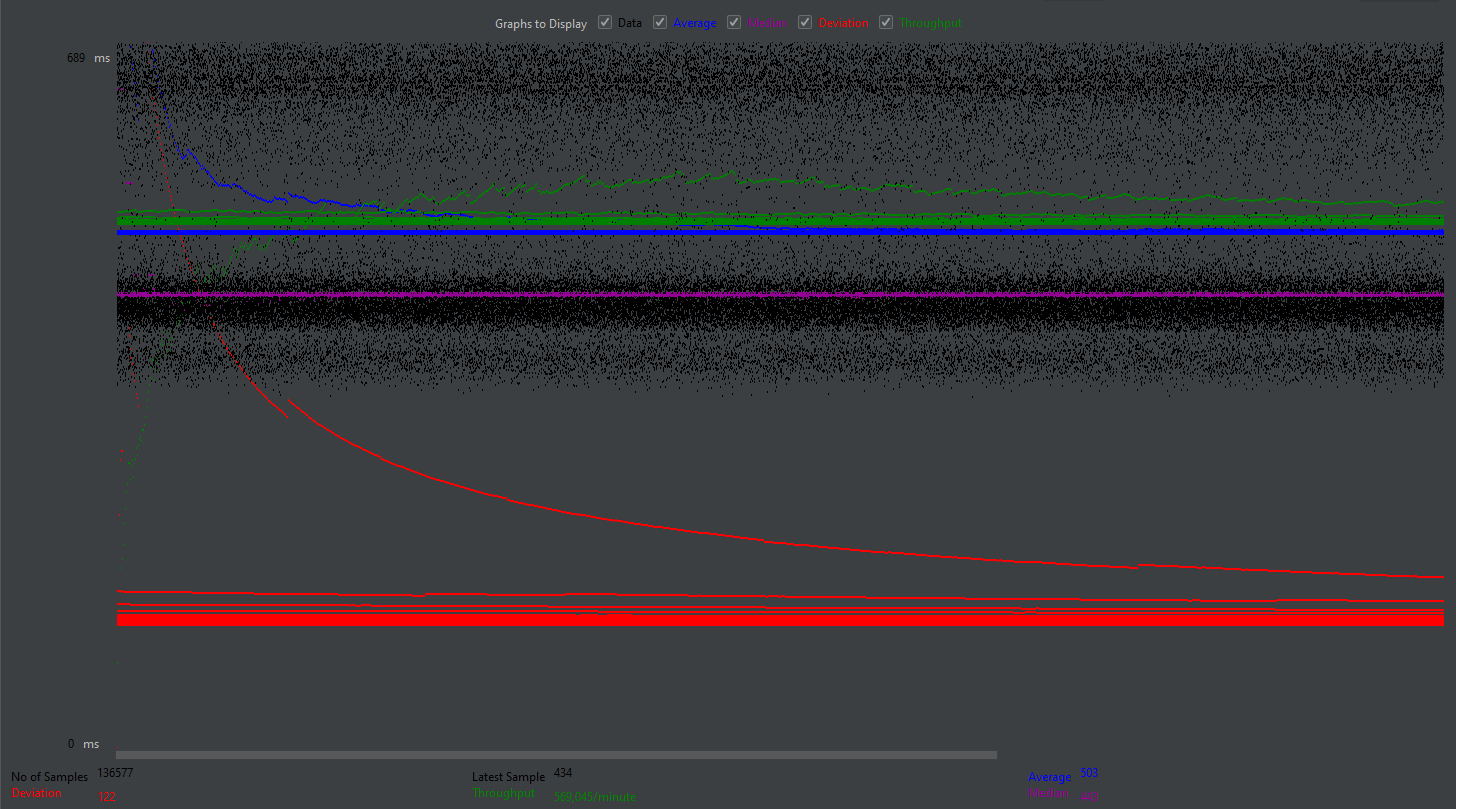Viewport: 1458px width, 809px height.
Task: Hide the red Deviation graph via checkbox
Action: [x=805, y=23]
